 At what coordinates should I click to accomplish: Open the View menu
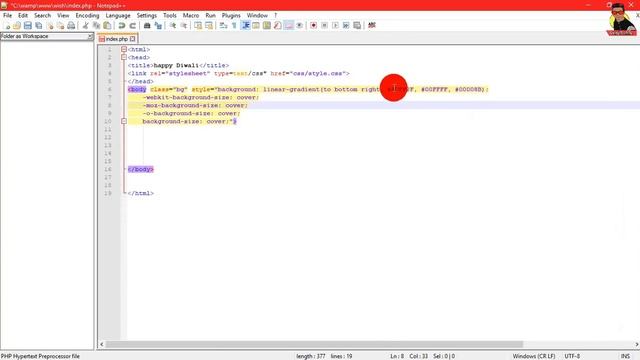pyautogui.click(x=63, y=16)
